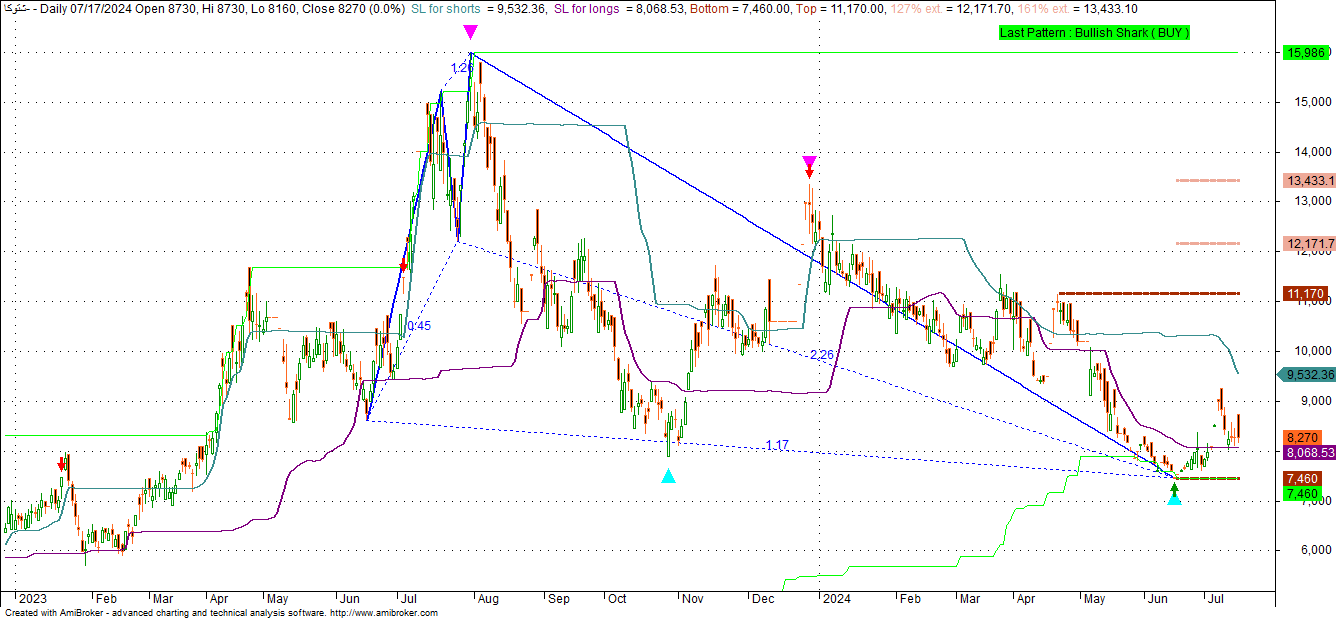Image resolution: width=1336 pixels, height=619 pixels.
Task: Click the green dashed 7,460 bottom level line
Action: 1209,479
